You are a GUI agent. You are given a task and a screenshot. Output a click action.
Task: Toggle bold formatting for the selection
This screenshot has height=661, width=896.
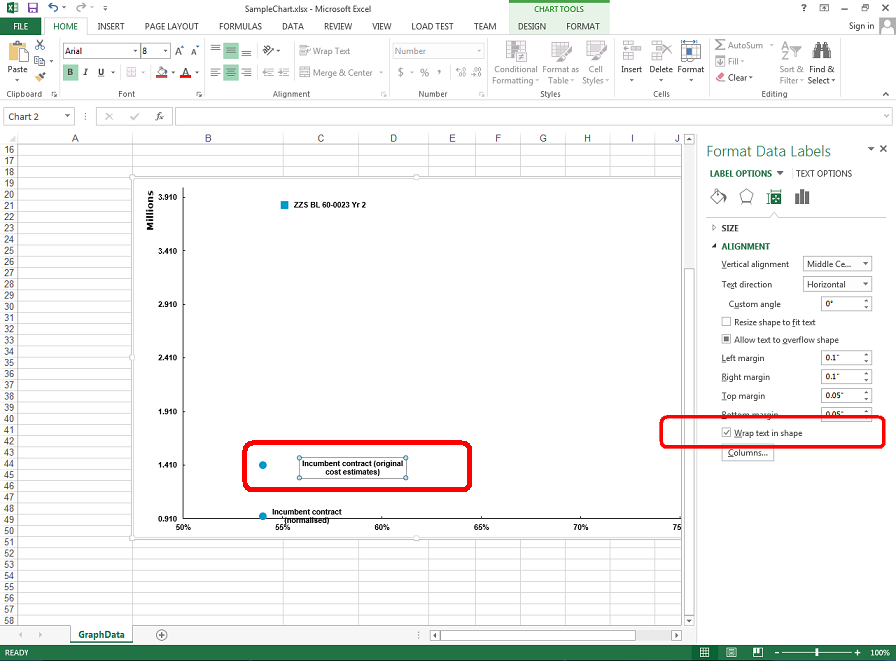(69, 72)
